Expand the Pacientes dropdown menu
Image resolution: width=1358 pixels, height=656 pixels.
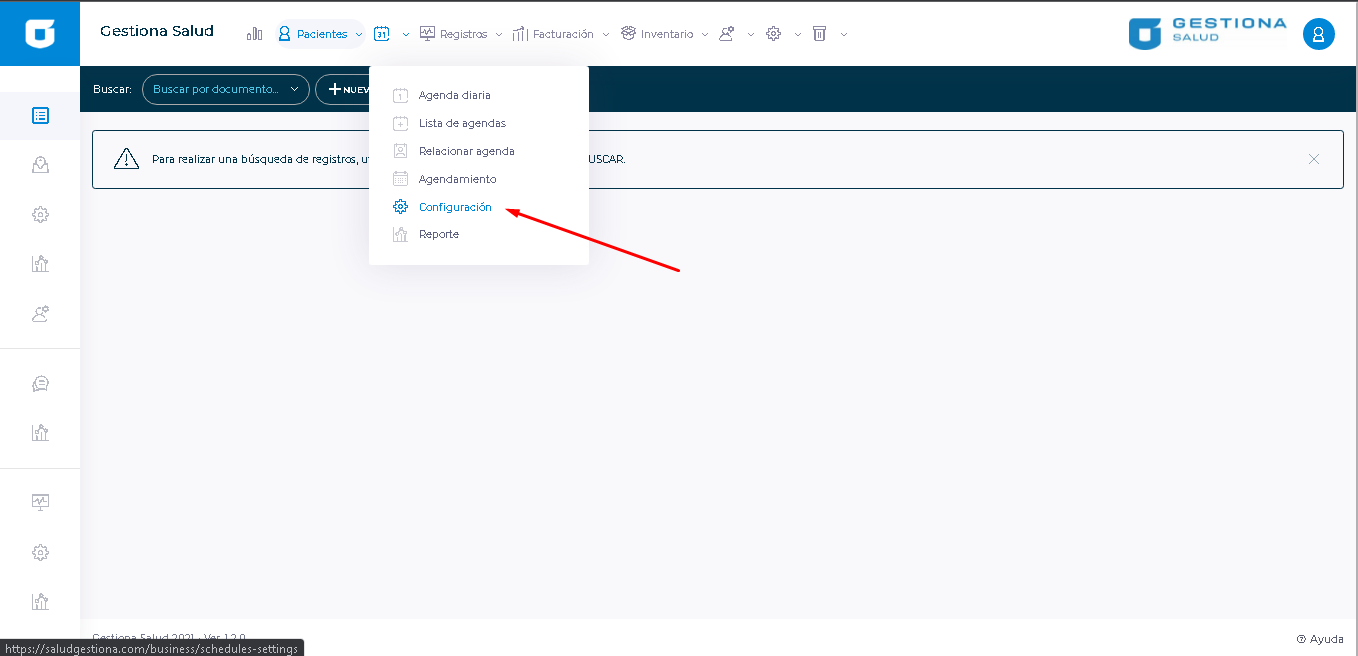pyautogui.click(x=320, y=34)
